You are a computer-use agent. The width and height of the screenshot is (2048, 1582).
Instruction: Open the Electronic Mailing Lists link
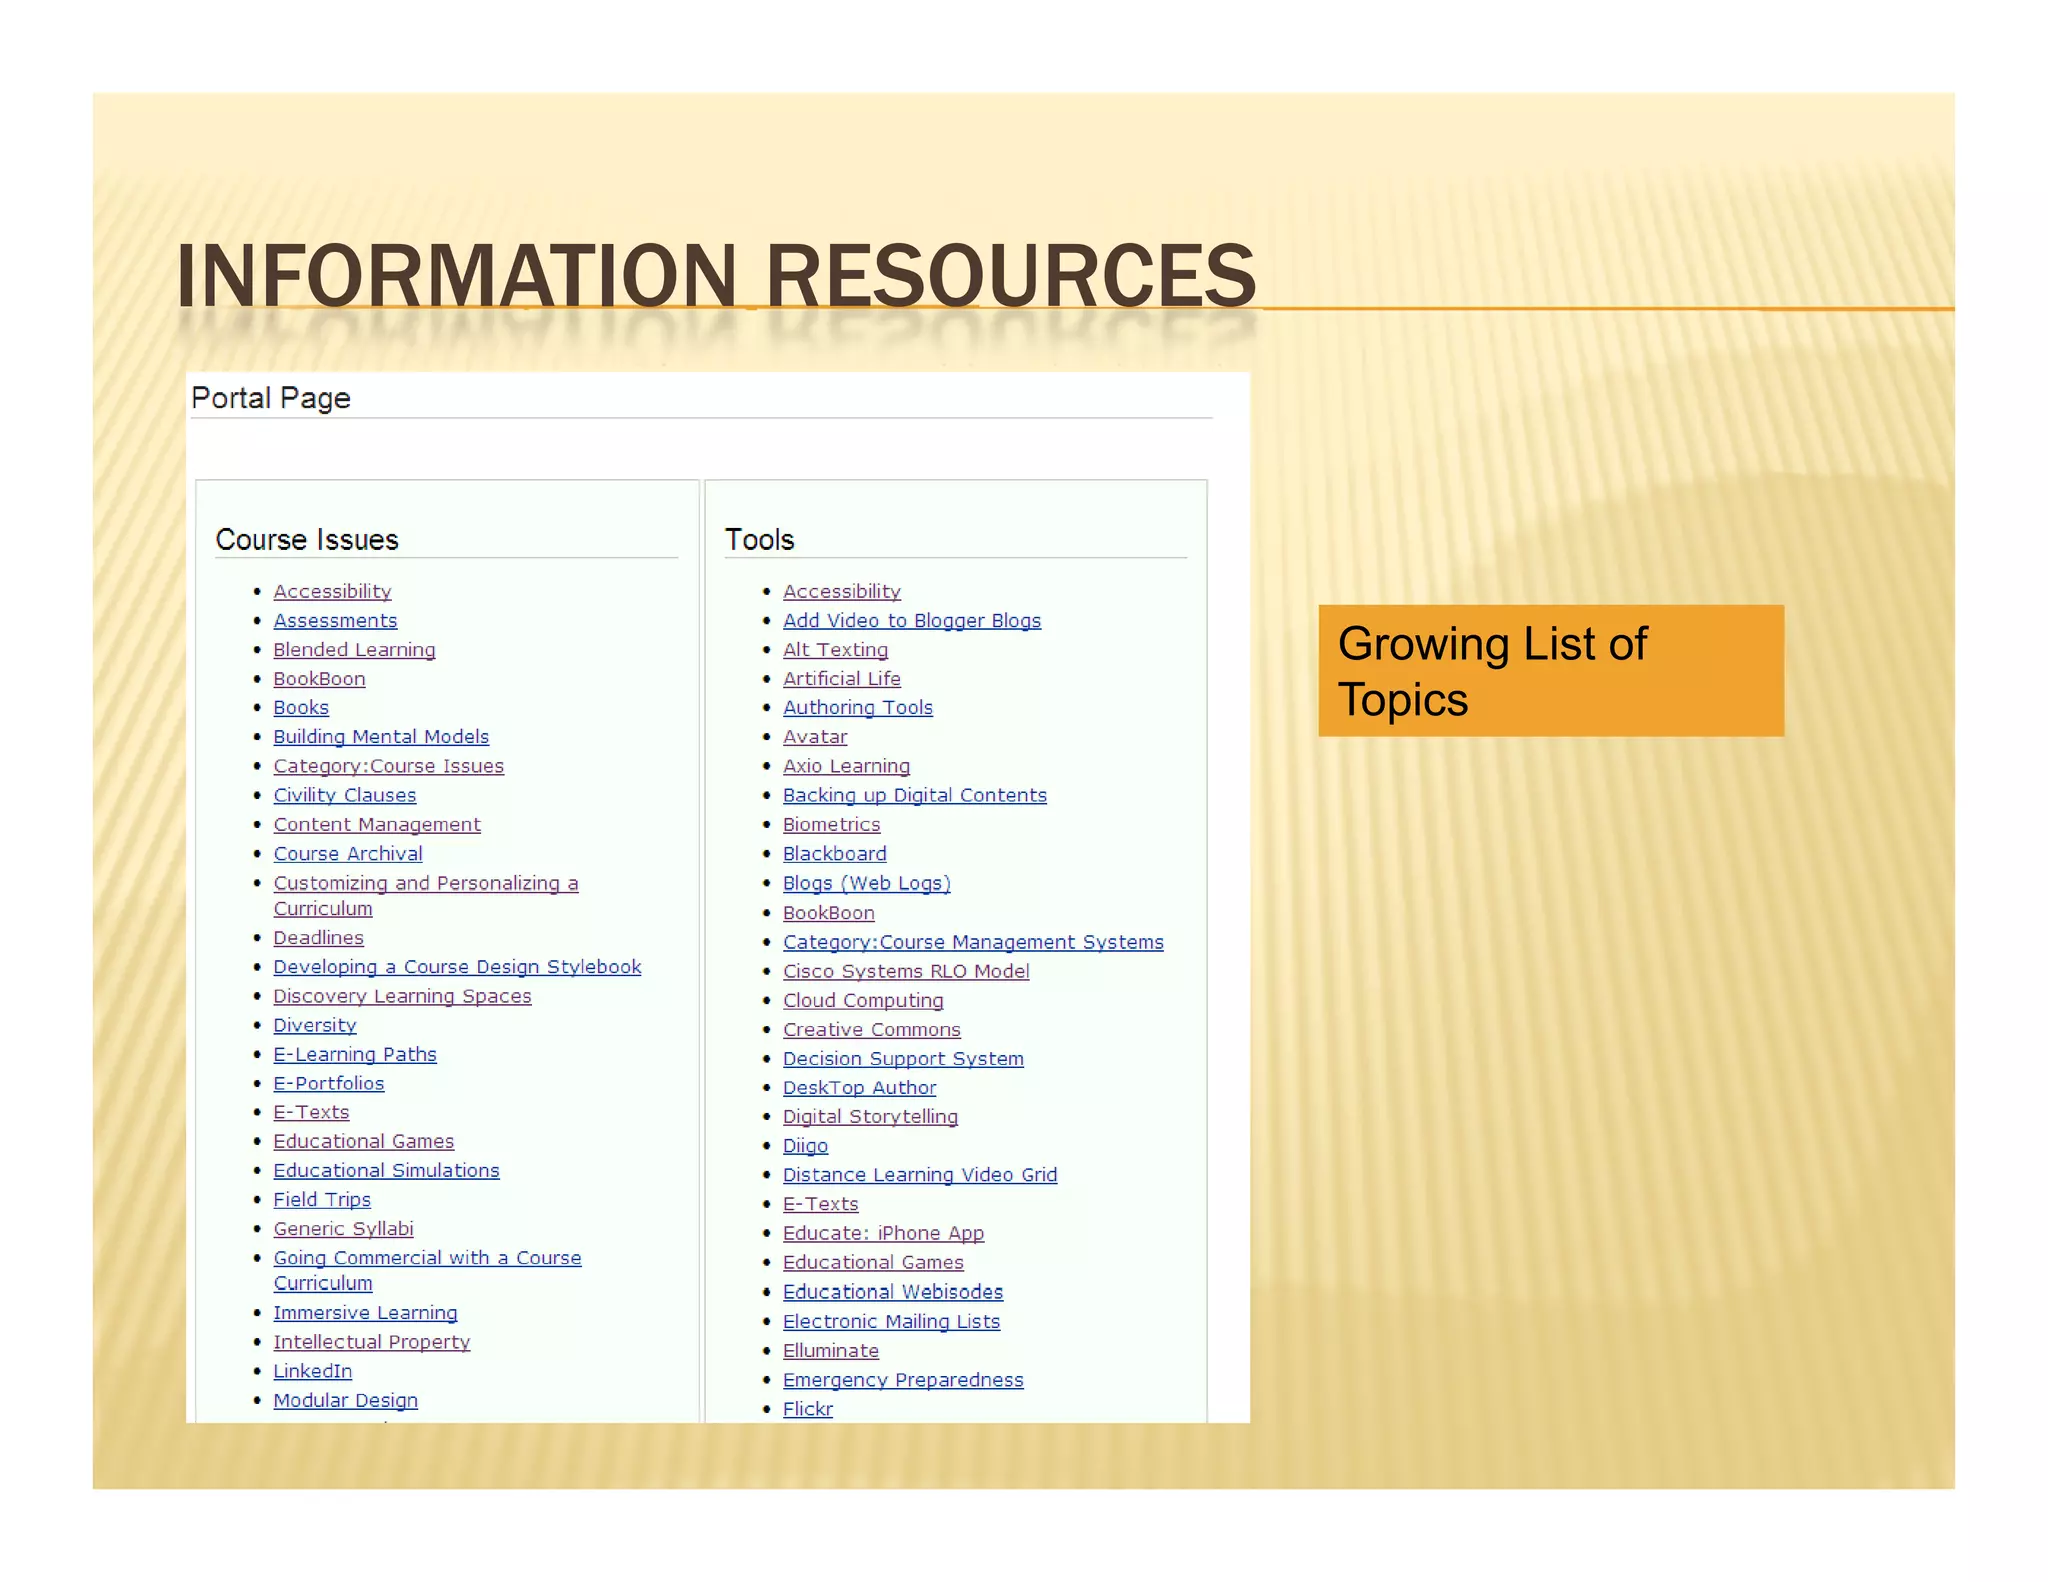[891, 1321]
